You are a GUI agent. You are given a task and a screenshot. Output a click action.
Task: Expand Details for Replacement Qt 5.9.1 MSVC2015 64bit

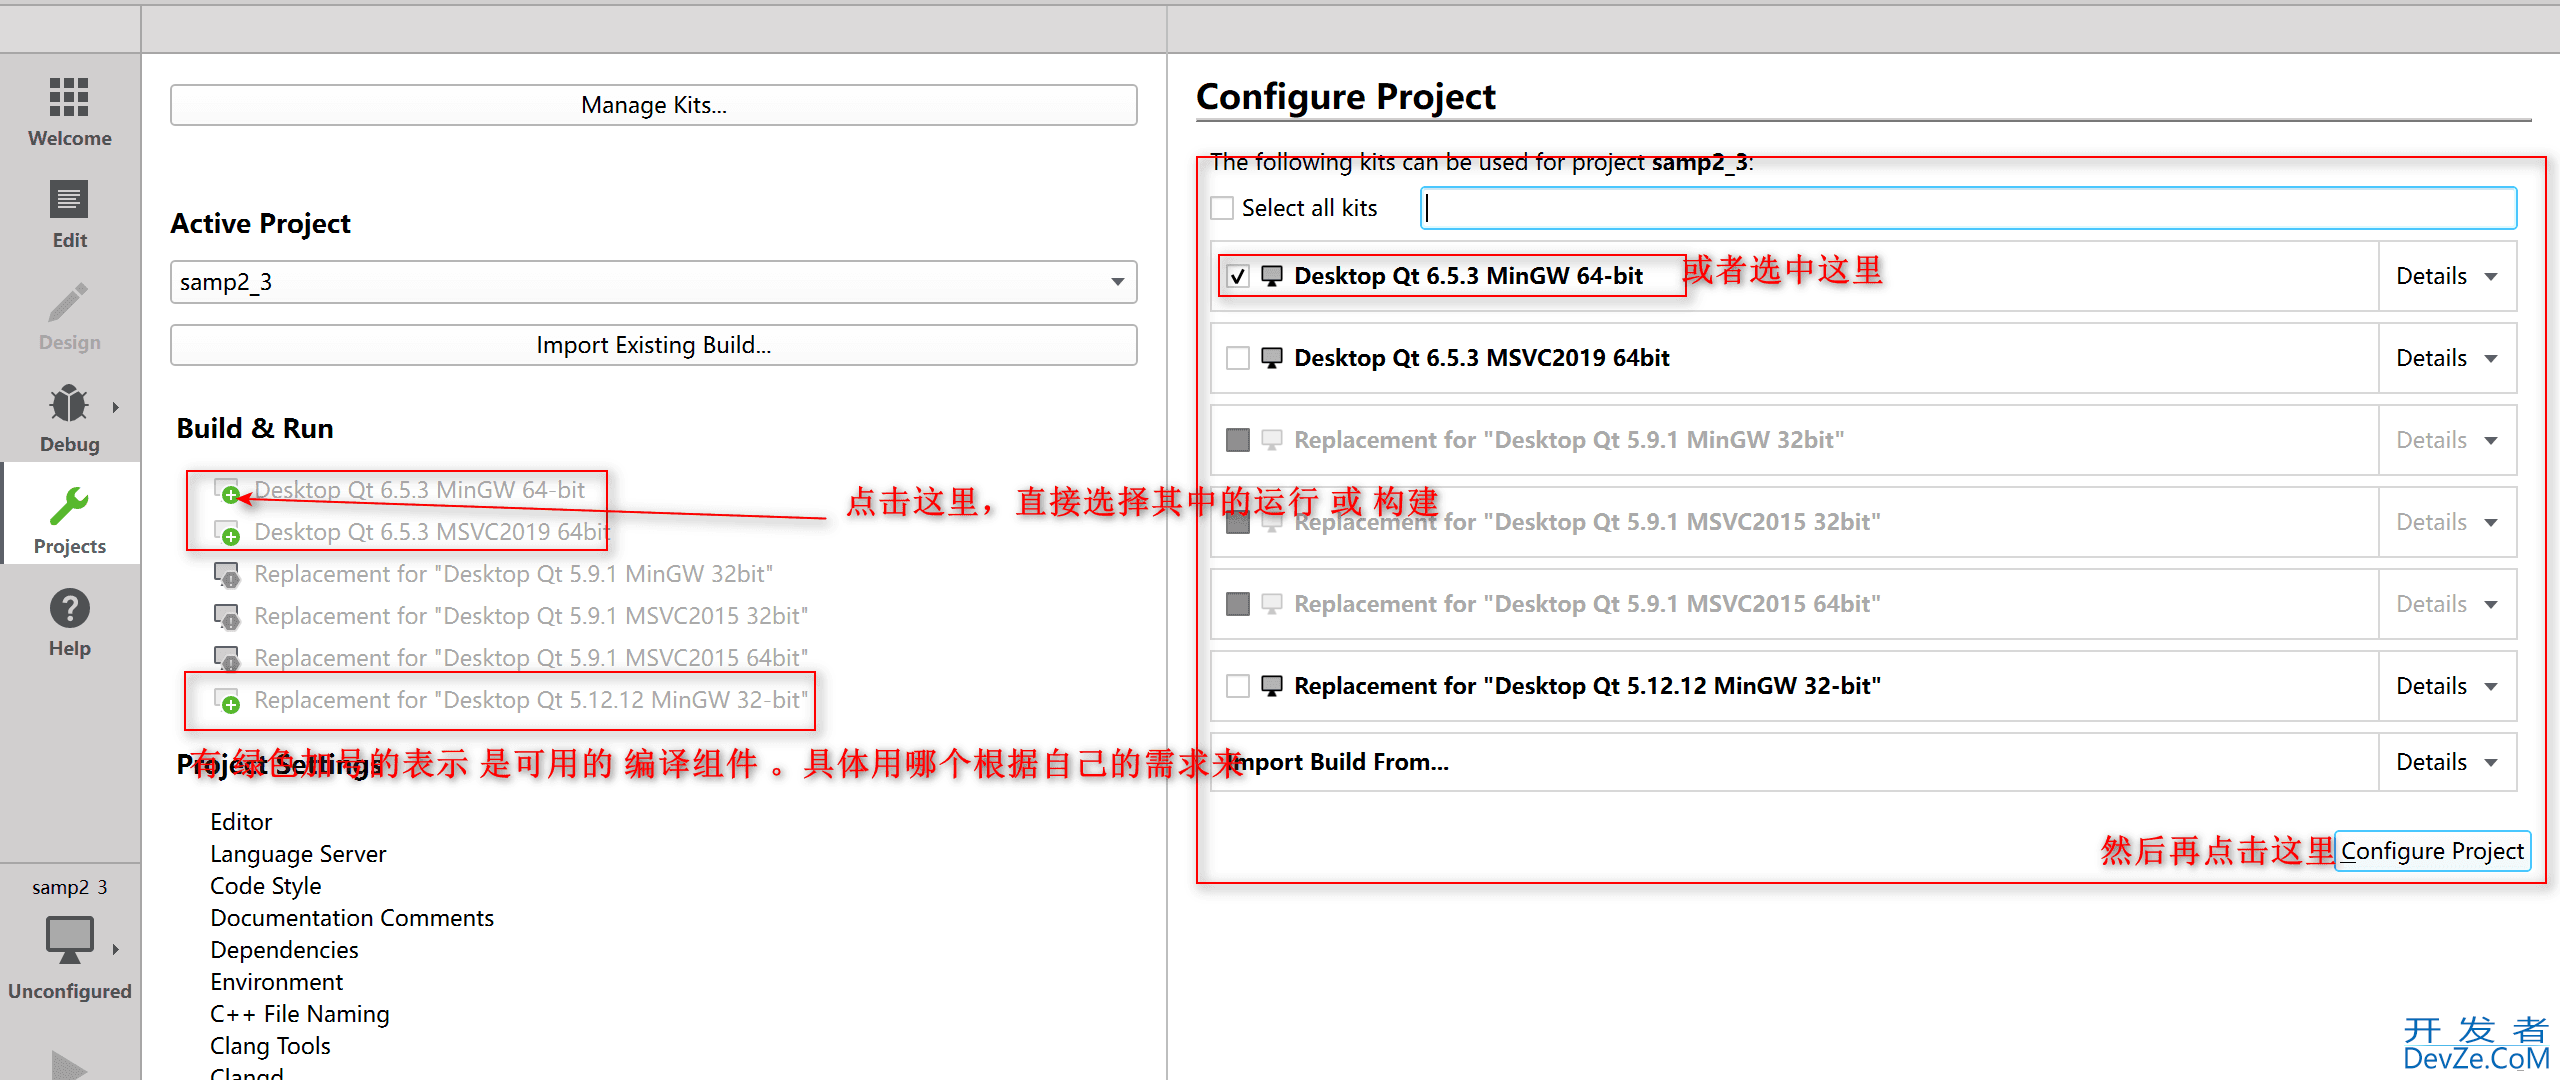(2447, 604)
